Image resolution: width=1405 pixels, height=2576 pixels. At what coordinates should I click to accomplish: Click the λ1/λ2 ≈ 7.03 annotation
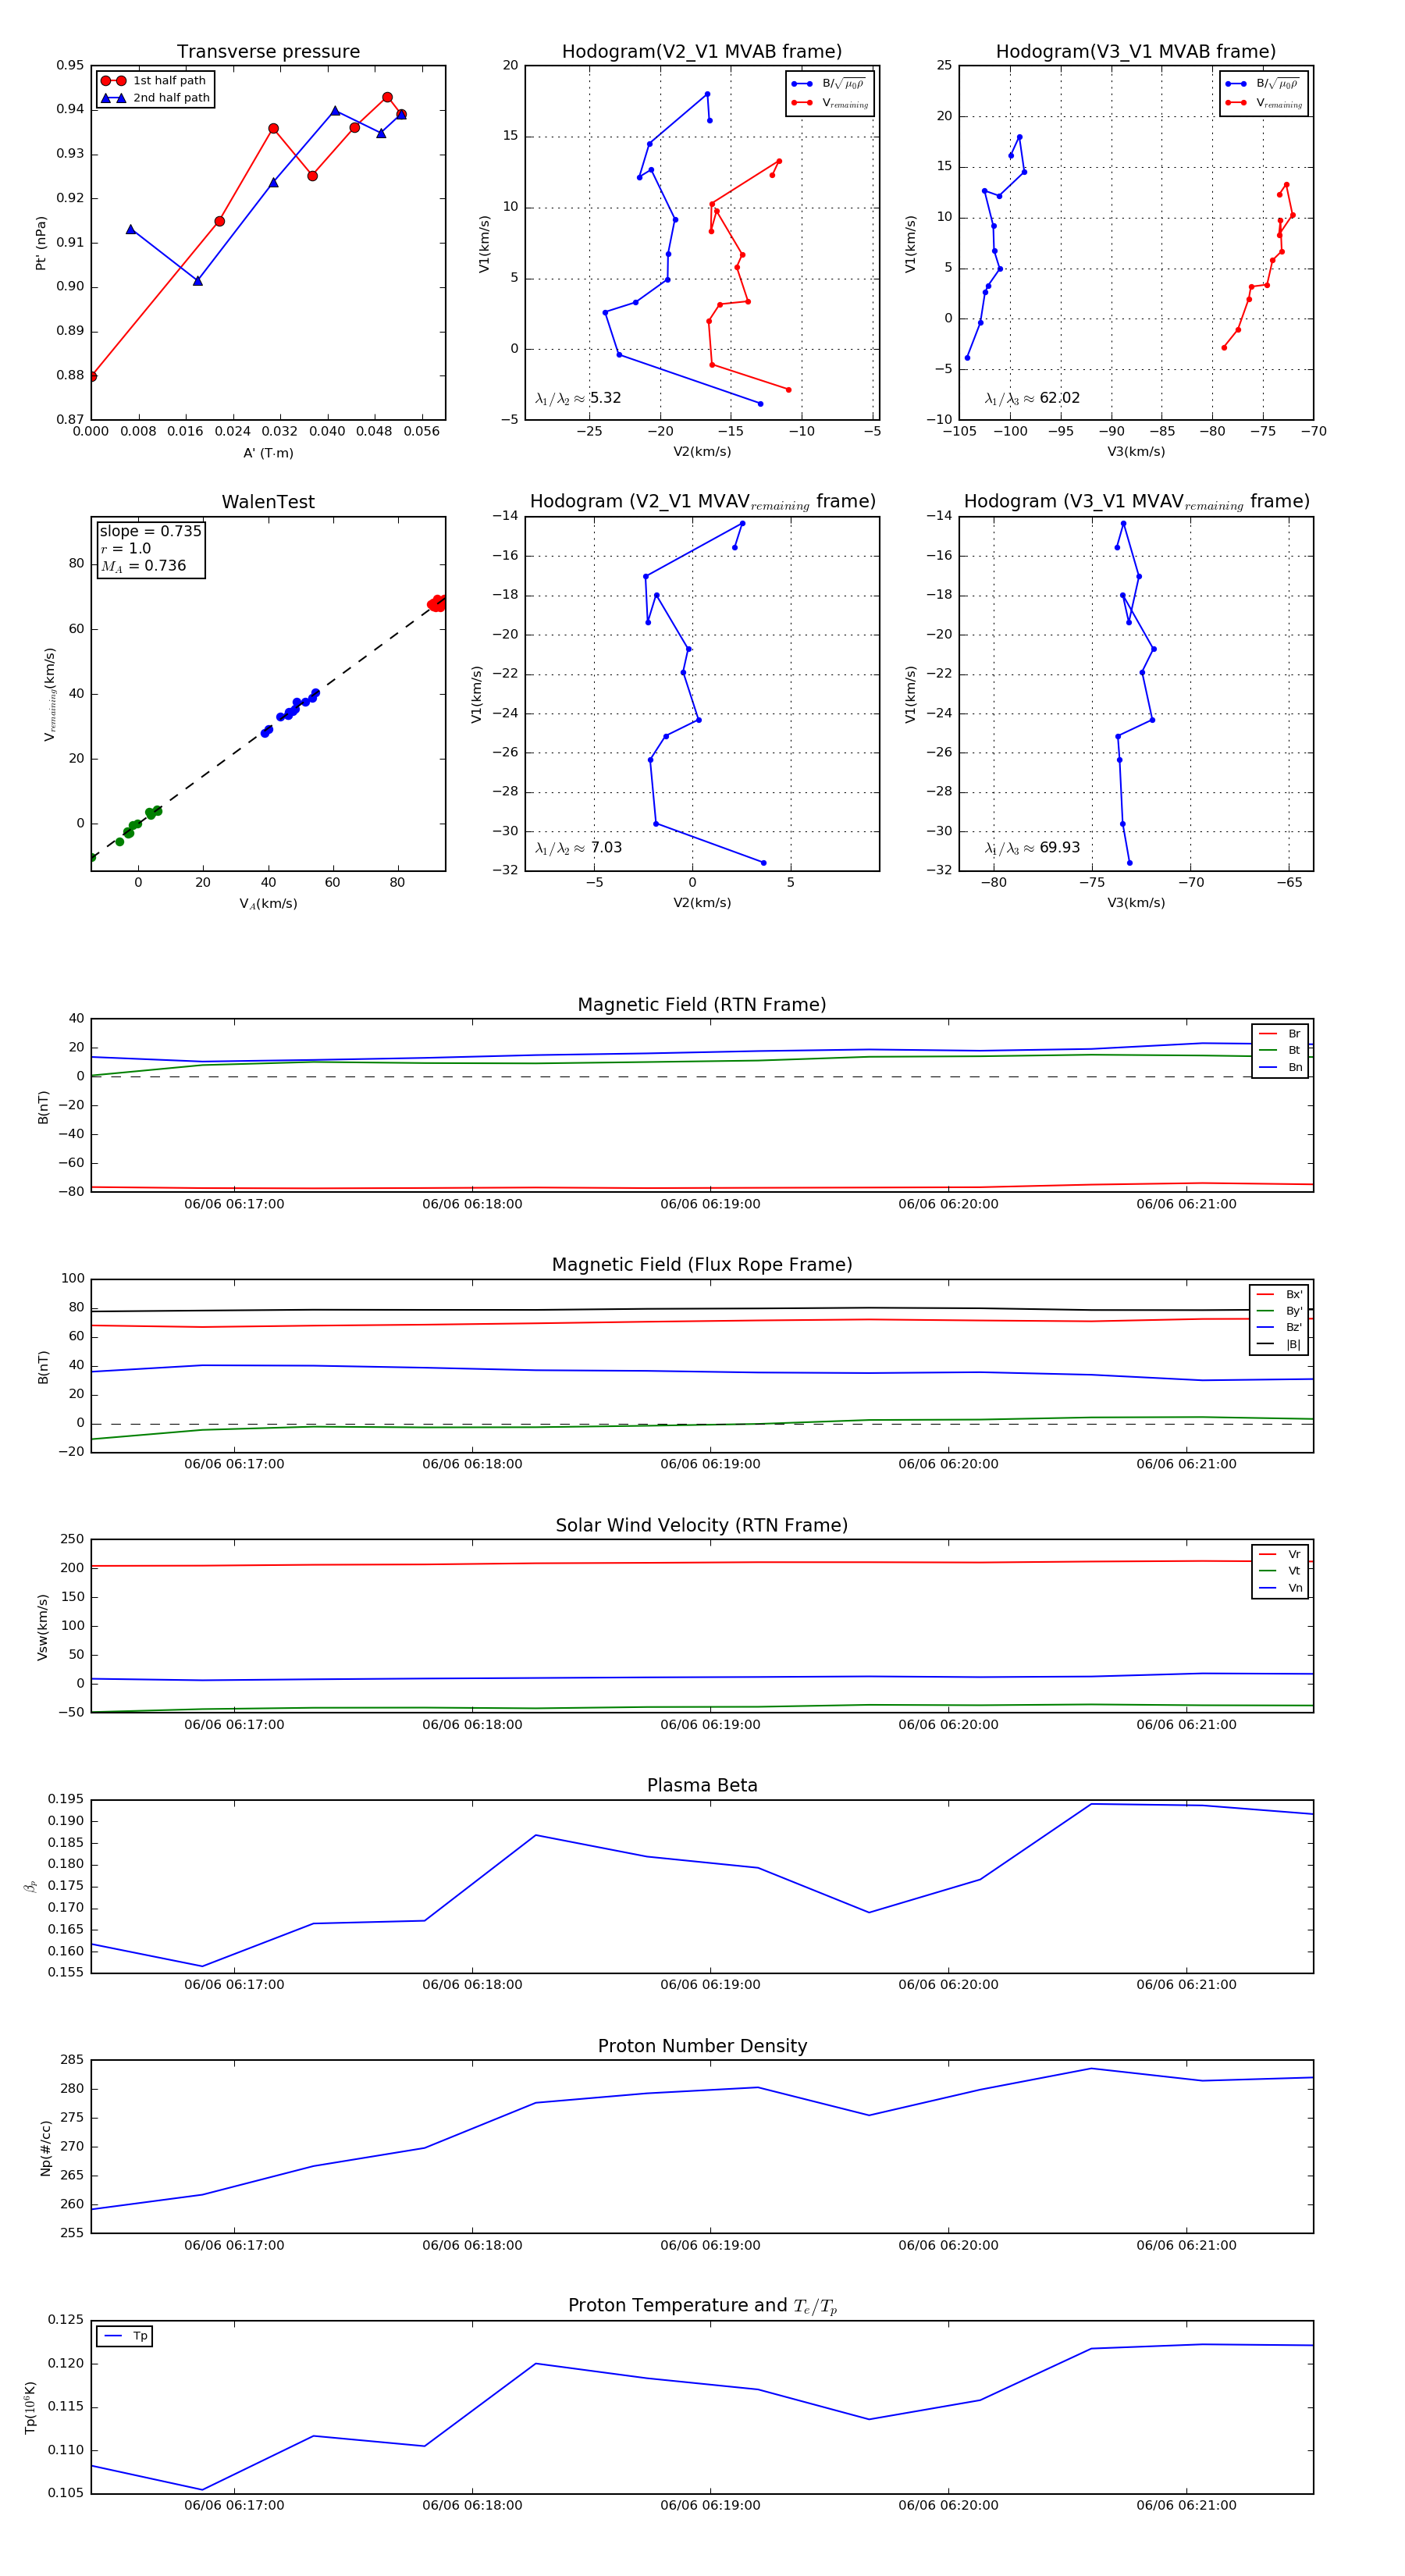coord(578,848)
